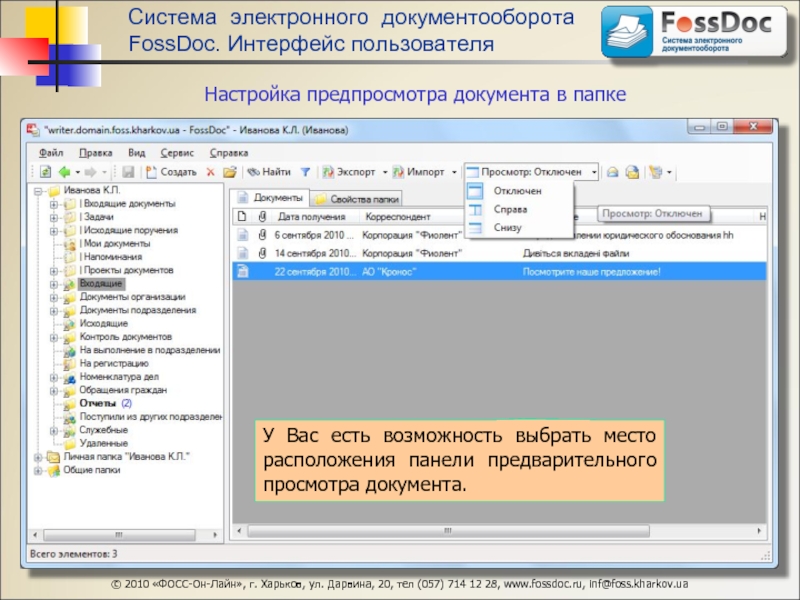Screen dimensions: 800x600
Task: Click the Создать toolbar button
Action: point(171,172)
